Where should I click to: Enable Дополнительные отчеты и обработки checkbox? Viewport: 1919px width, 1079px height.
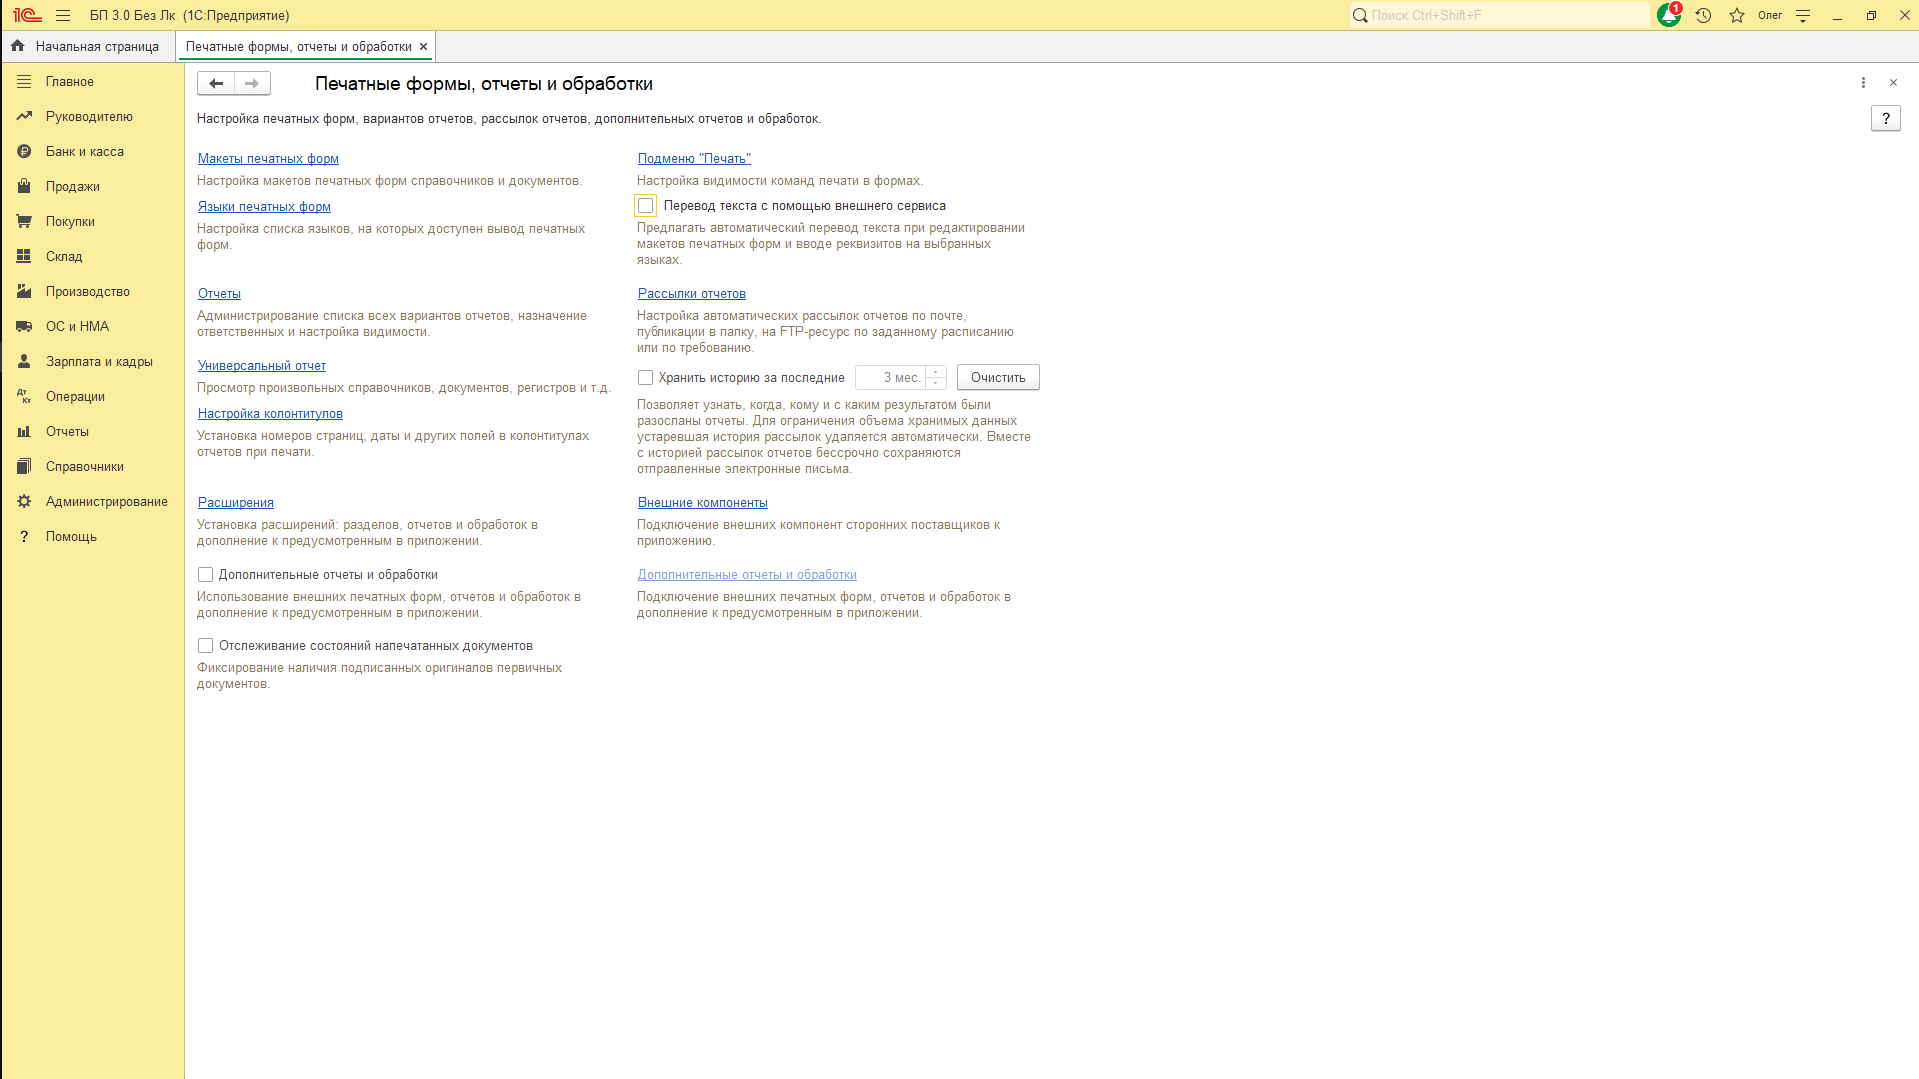coord(205,574)
